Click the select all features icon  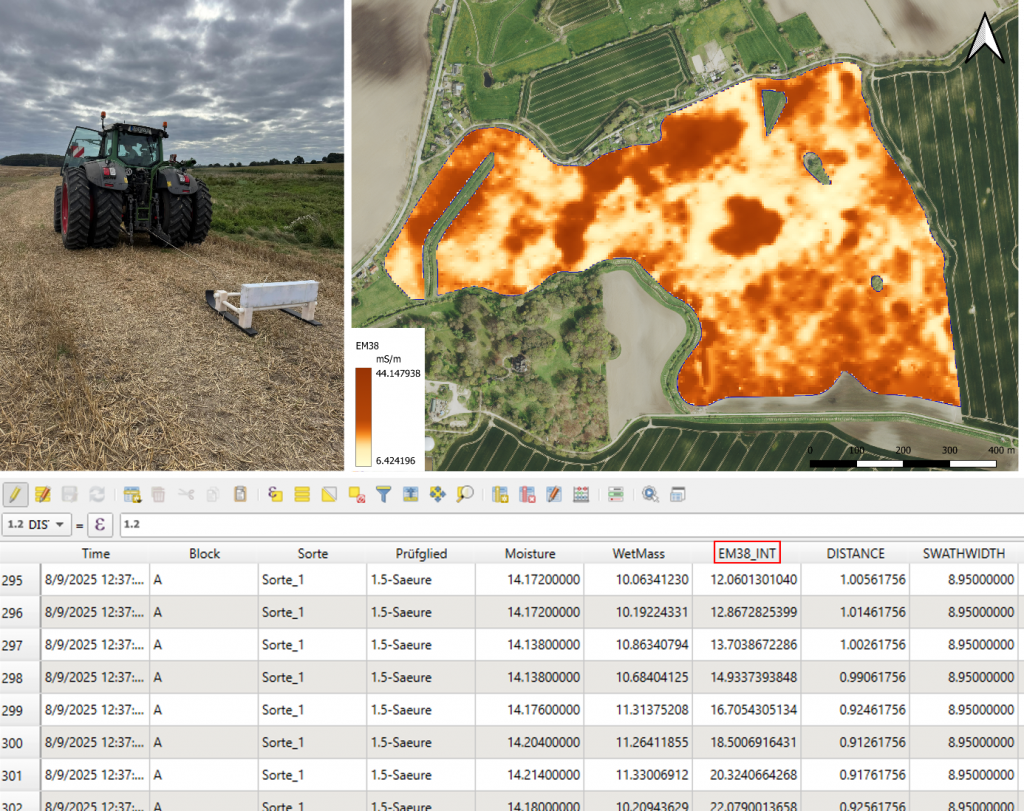pos(303,494)
